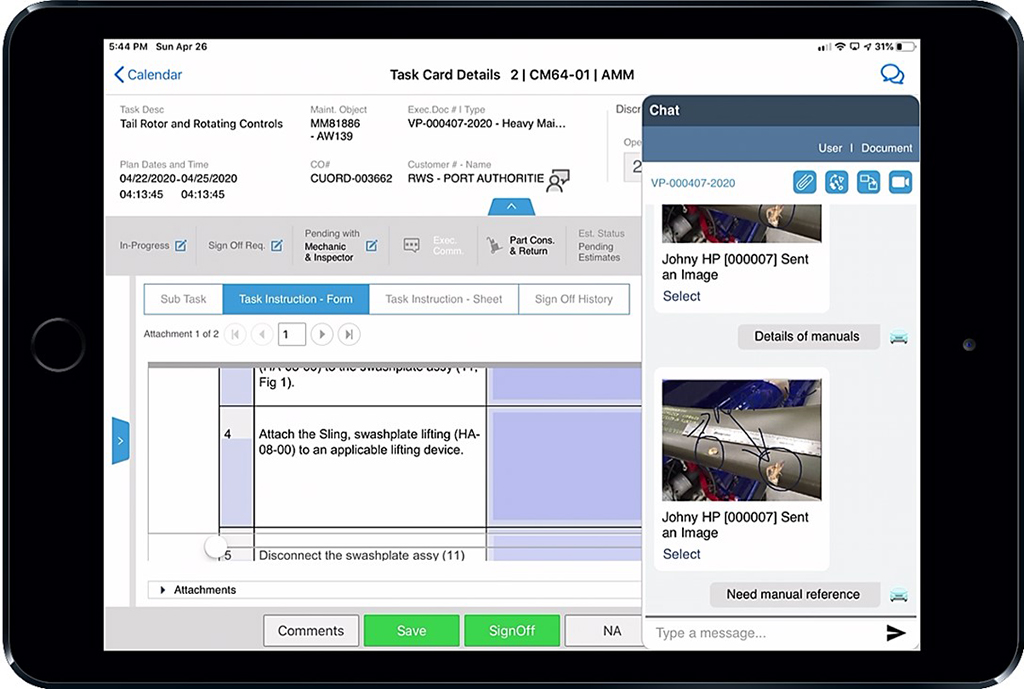The height and width of the screenshot is (689, 1024).
Task: Go to next attachment page
Action: pos(322,335)
